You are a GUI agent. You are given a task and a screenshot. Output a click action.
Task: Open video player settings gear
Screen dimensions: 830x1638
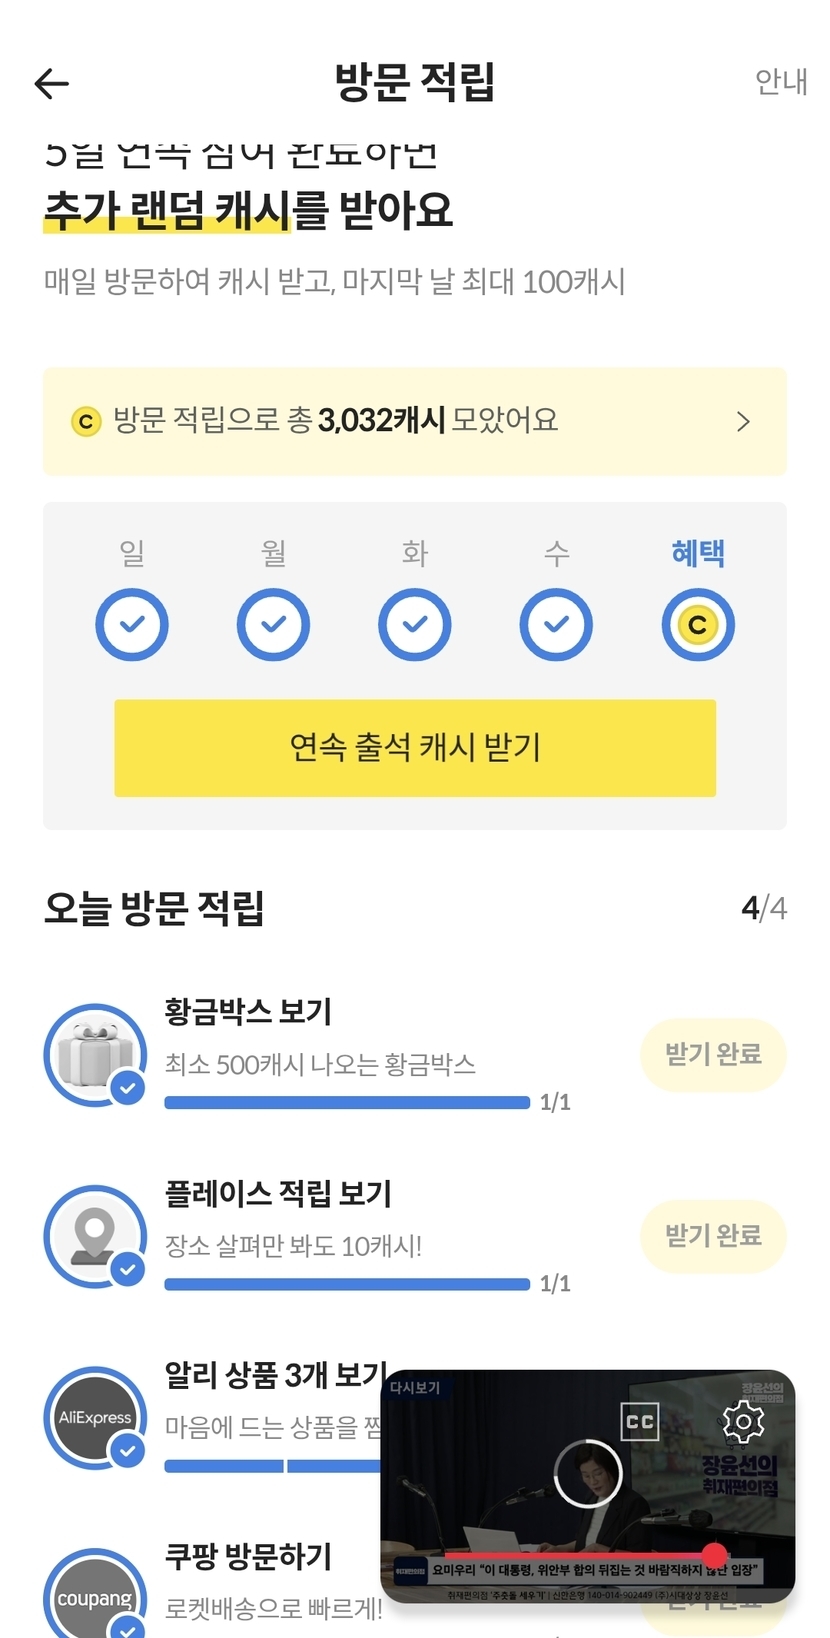tap(743, 1421)
